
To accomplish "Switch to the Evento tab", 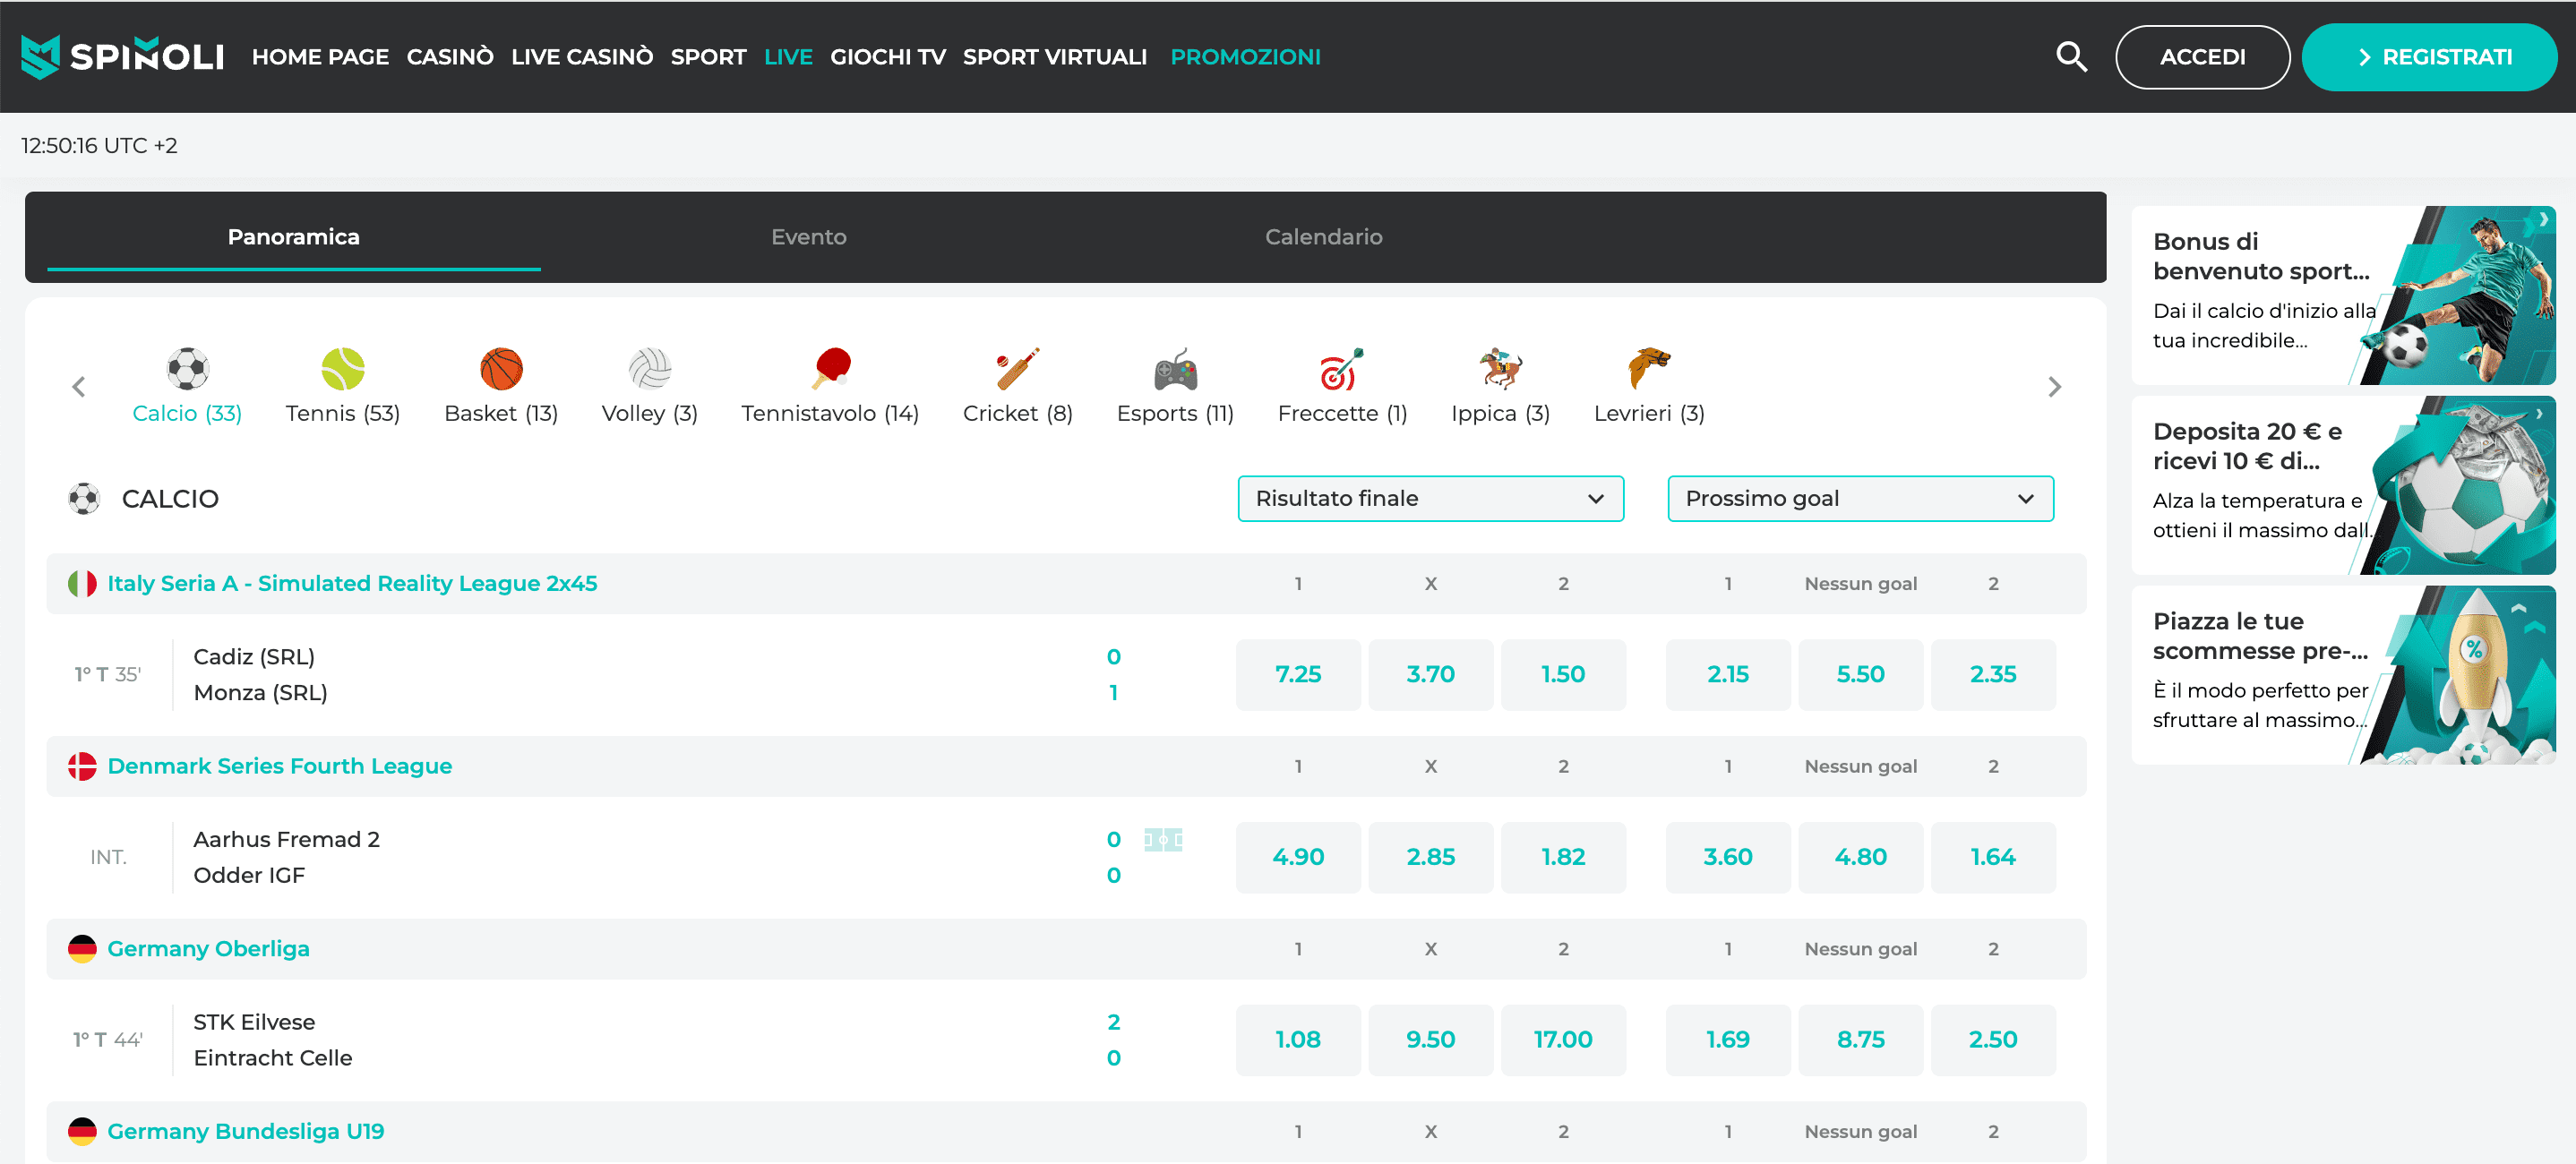I will pos(808,237).
